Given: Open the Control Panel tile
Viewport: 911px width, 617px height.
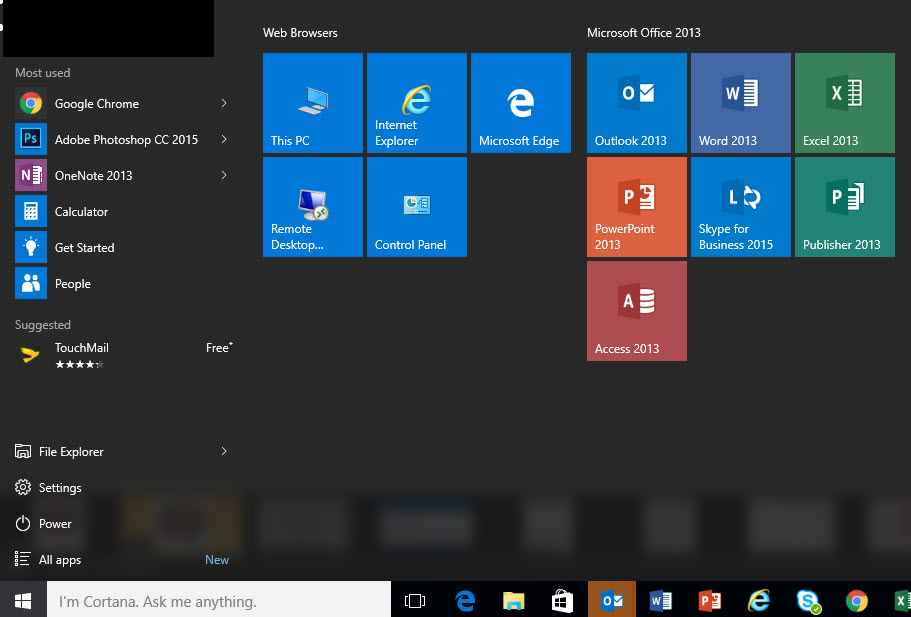Looking at the screenshot, I should [x=417, y=207].
